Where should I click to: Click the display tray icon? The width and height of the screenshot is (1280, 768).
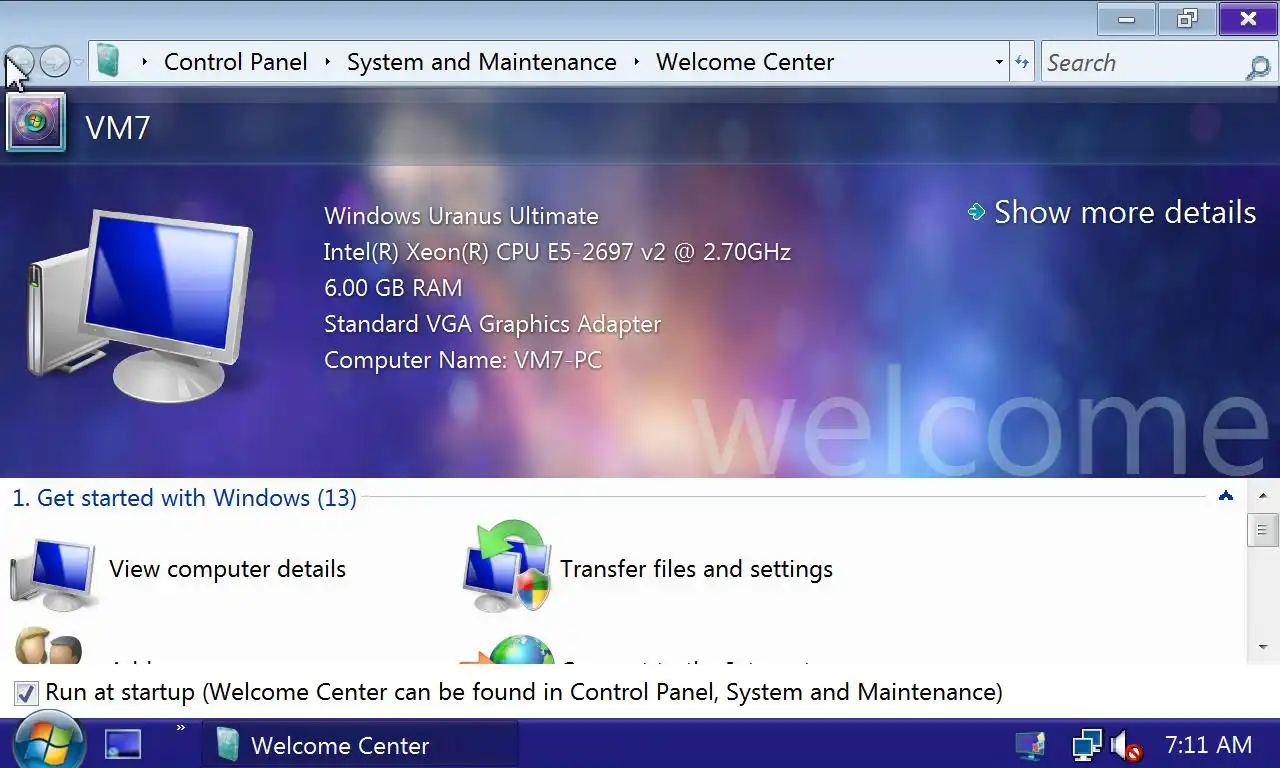click(x=1029, y=745)
